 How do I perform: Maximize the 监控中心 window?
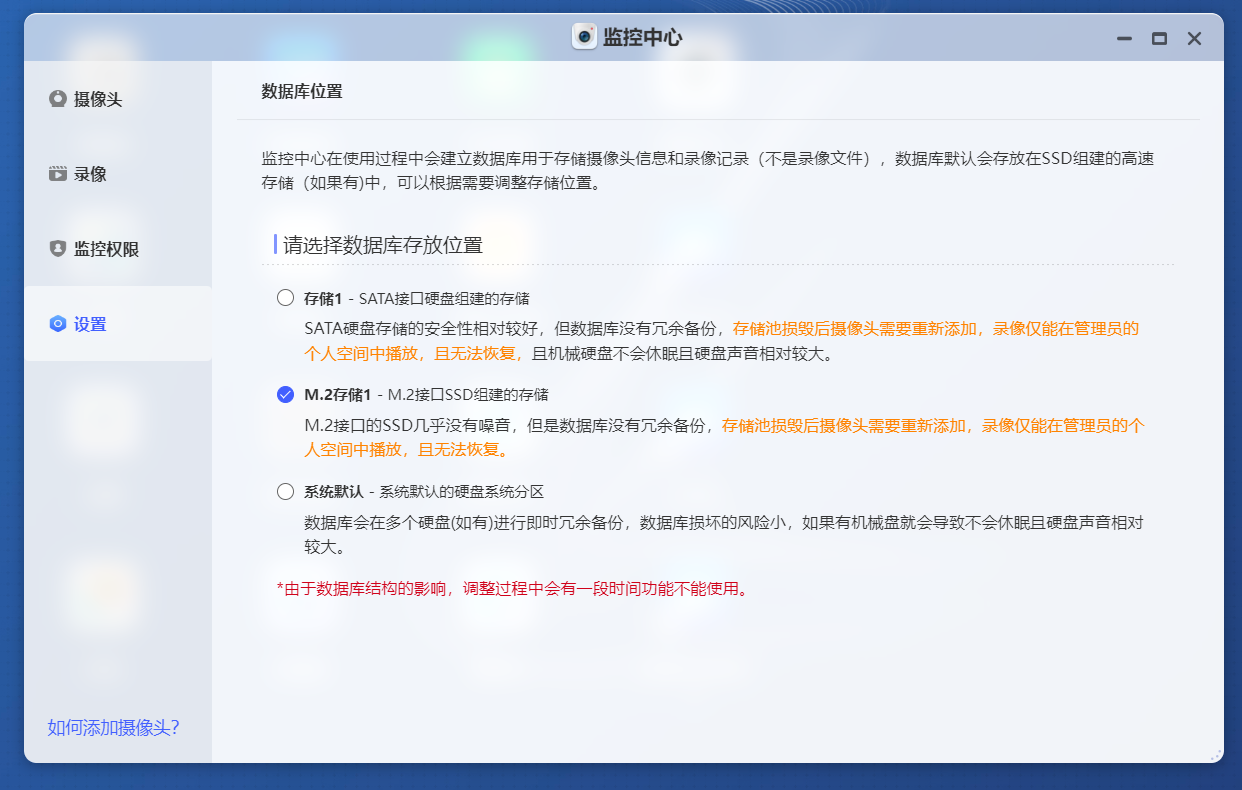[x=1159, y=38]
